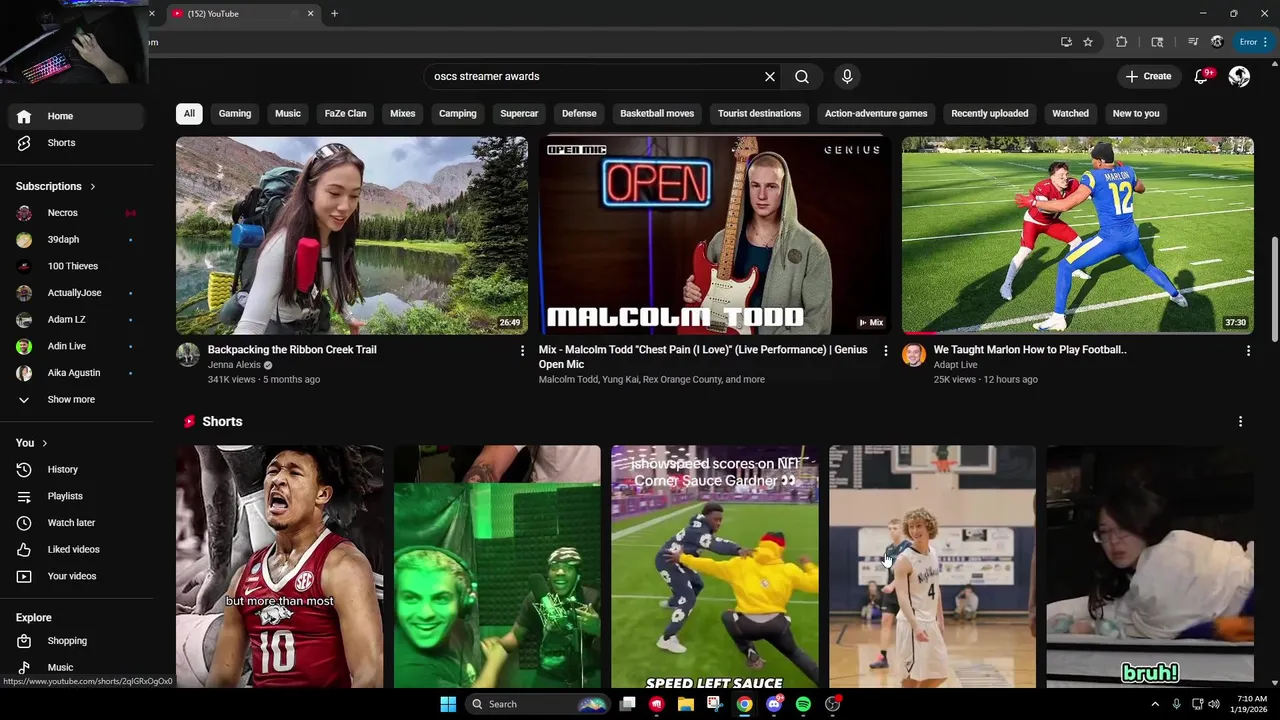Close the YouTube browser tab

(310, 14)
